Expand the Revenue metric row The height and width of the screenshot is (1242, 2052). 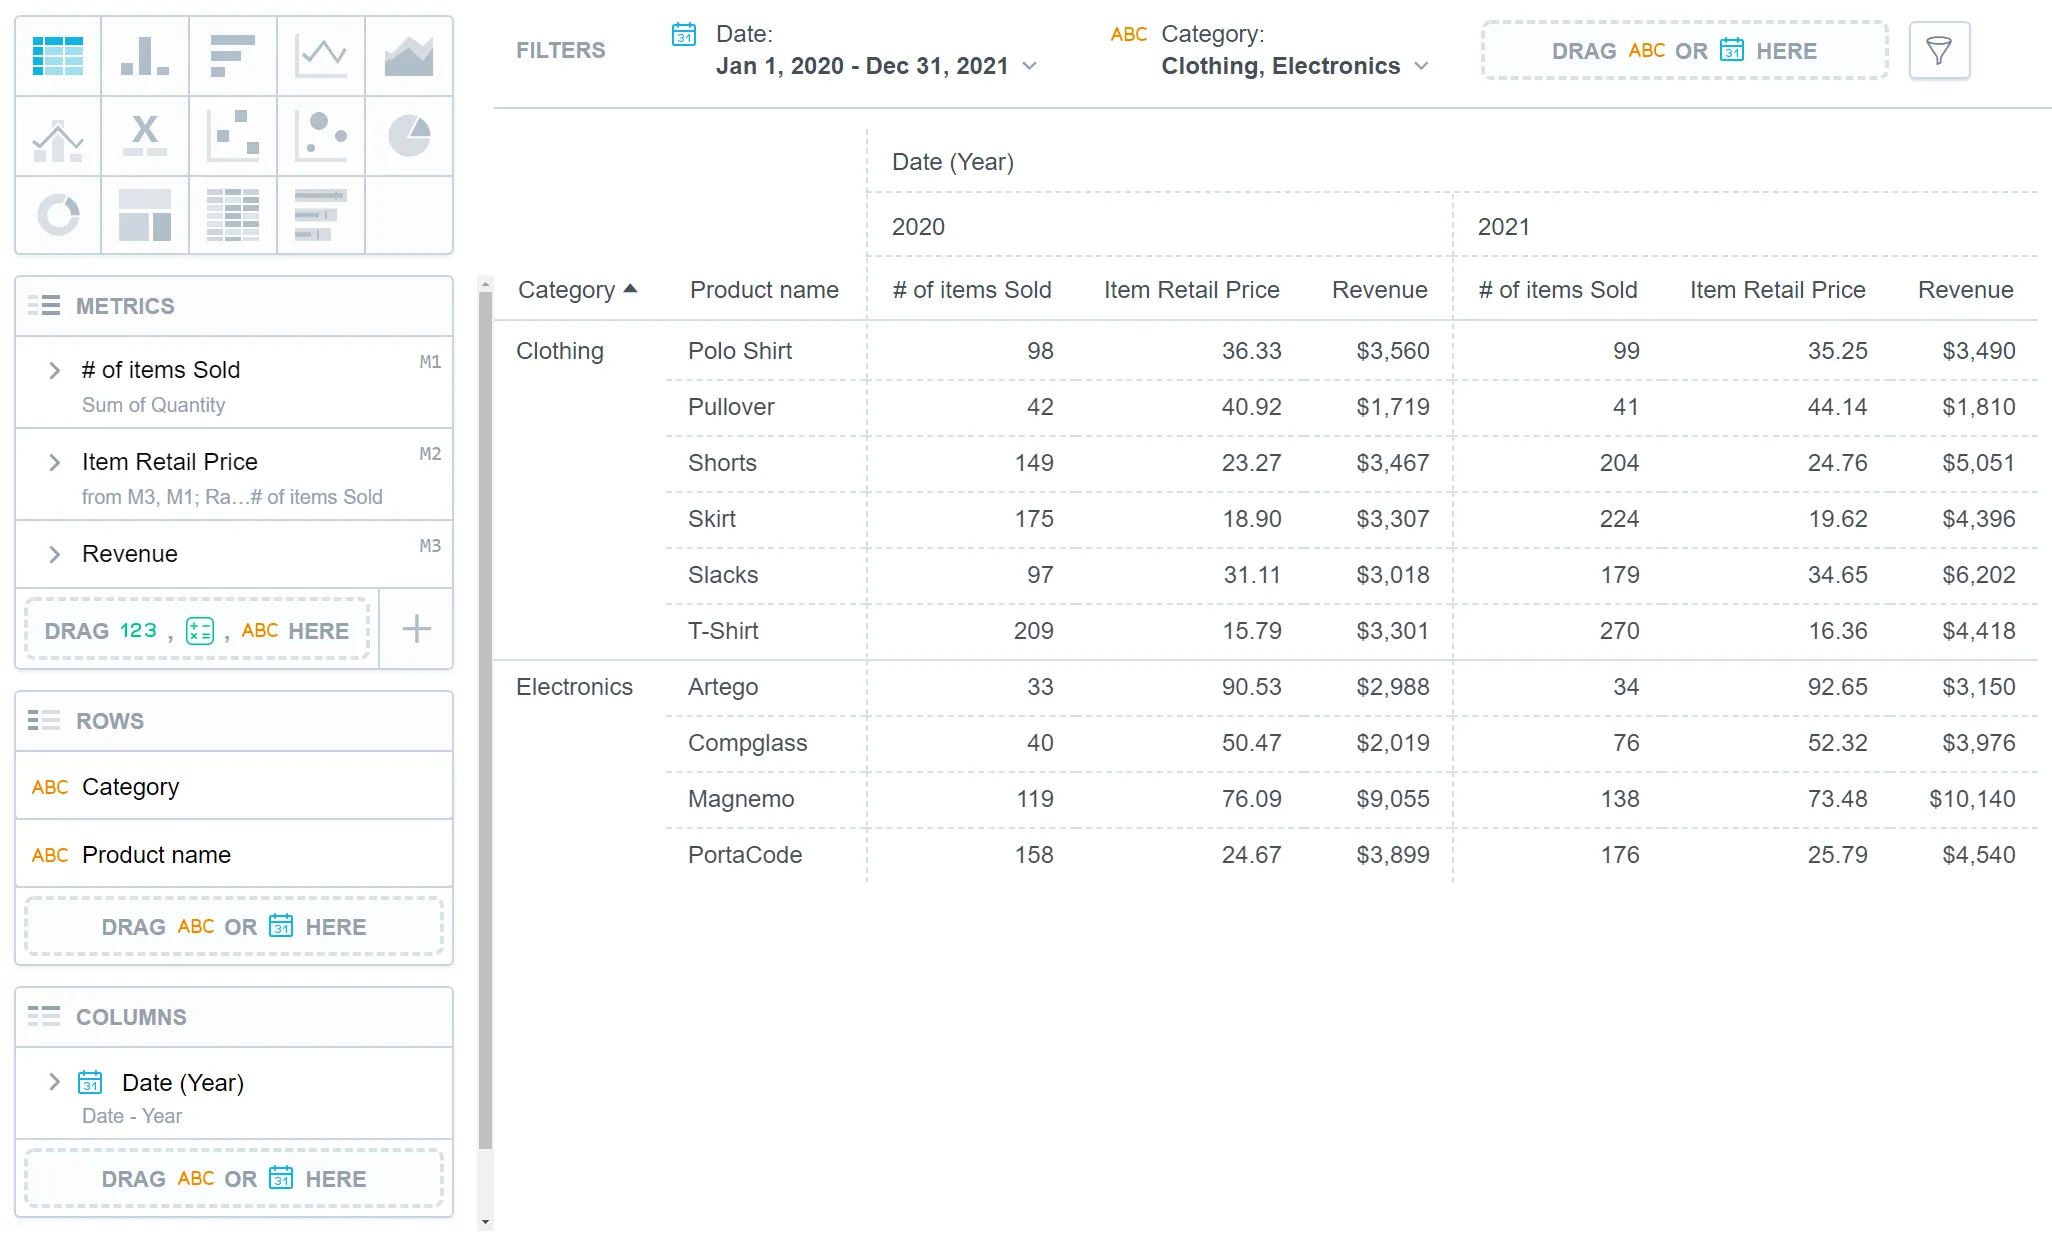(53, 553)
